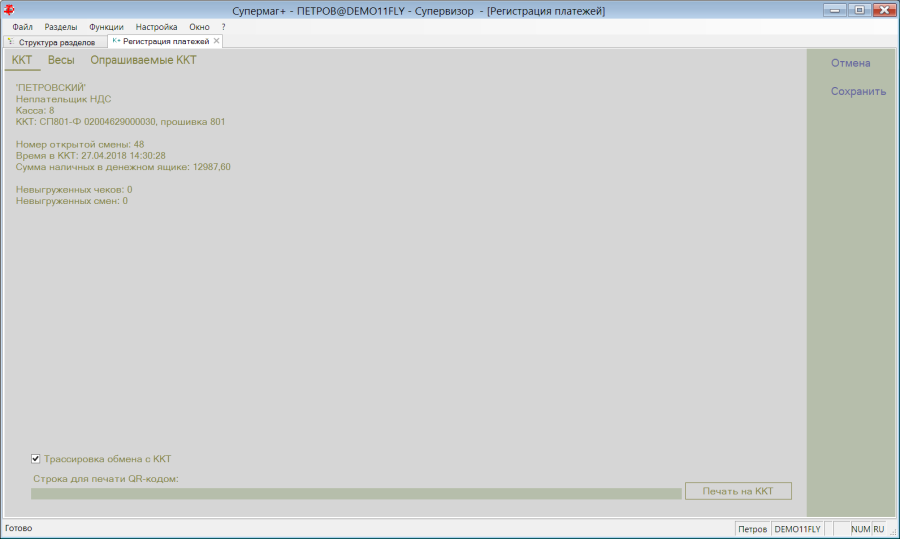Switch to the Структура разделов tab
The height and width of the screenshot is (539, 900).
pyautogui.click(x=55, y=42)
